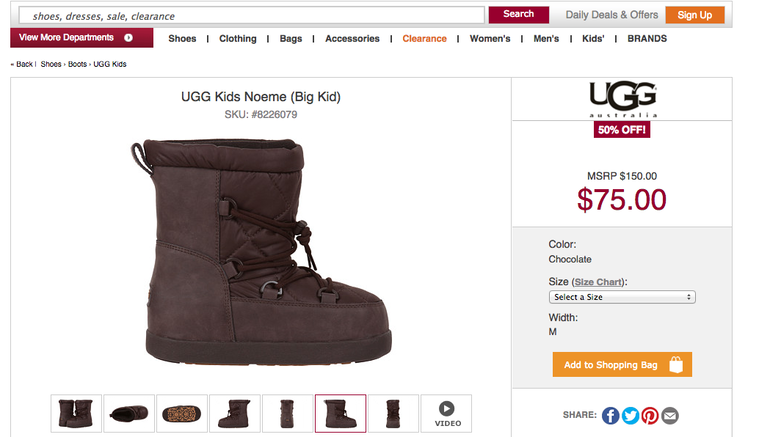The image size is (770, 437).
Task: Select the first pair-of-boots thumbnail
Action: [x=77, y=413]
